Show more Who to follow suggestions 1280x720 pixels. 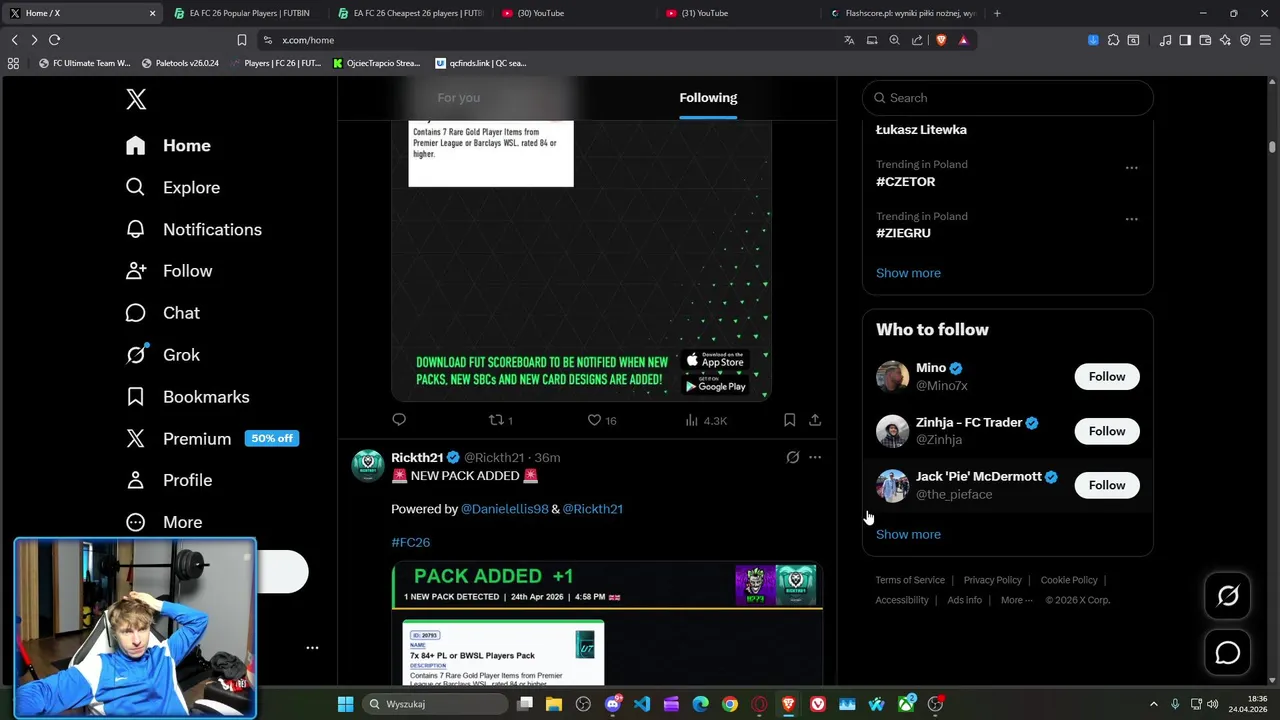click(x=908, y=534)
